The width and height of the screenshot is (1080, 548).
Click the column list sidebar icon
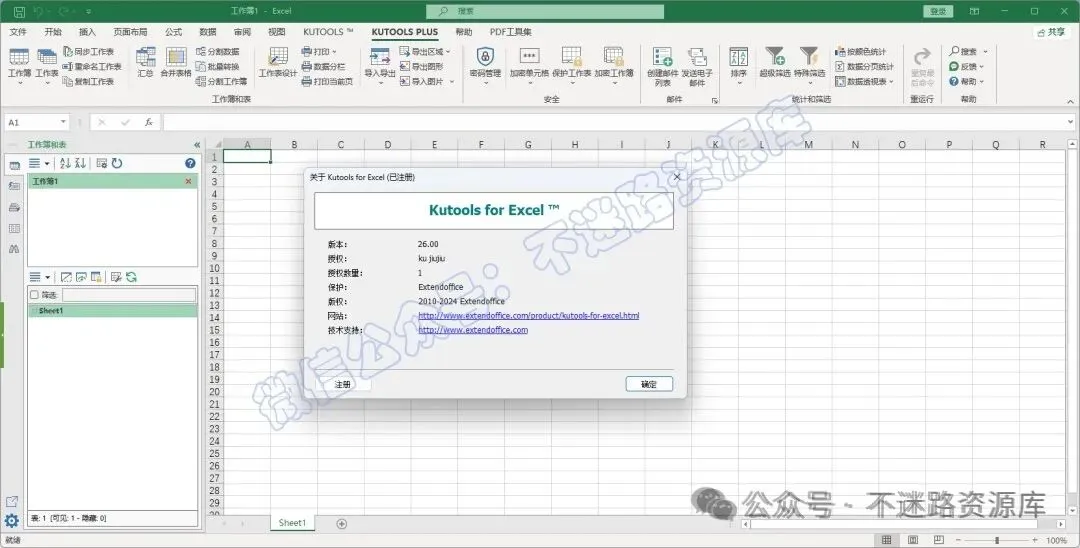tap(14, 229)
